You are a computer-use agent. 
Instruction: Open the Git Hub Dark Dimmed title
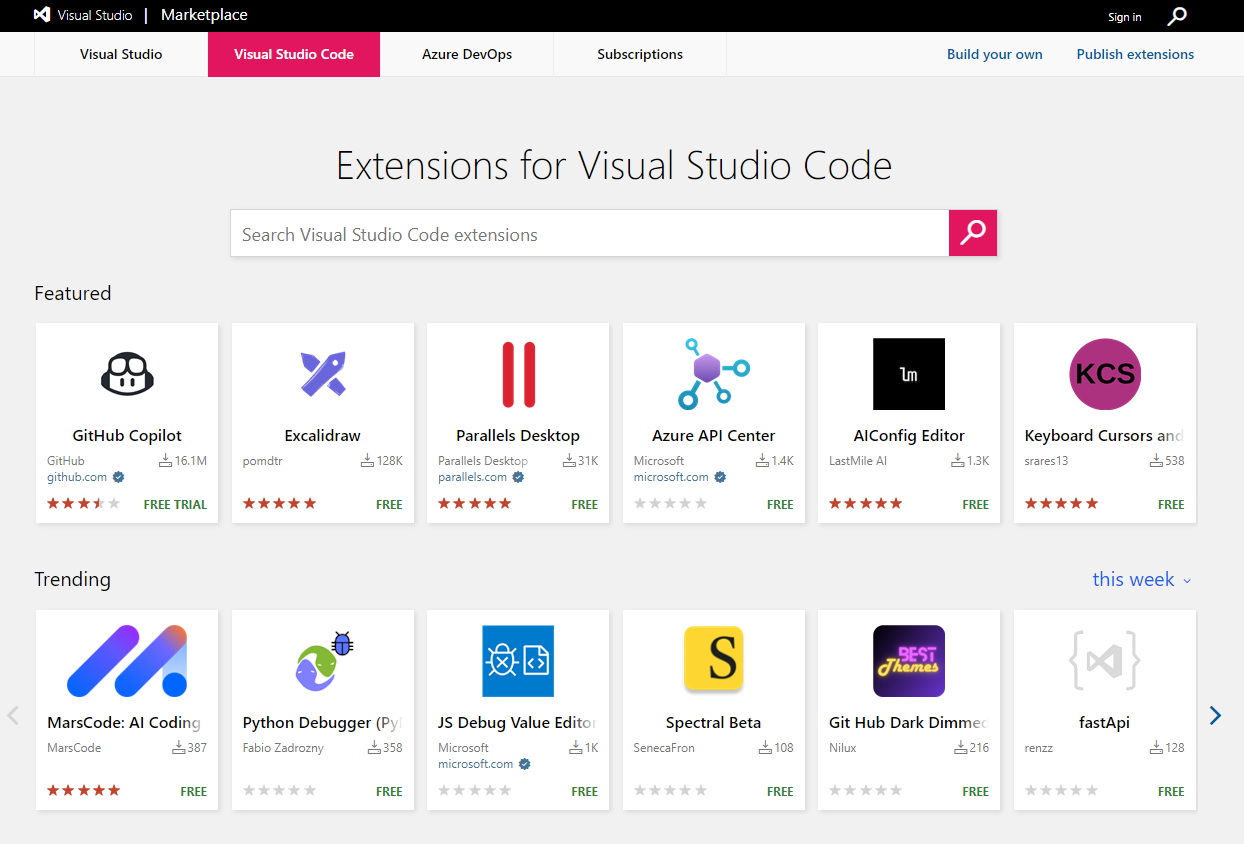(909, 722)
